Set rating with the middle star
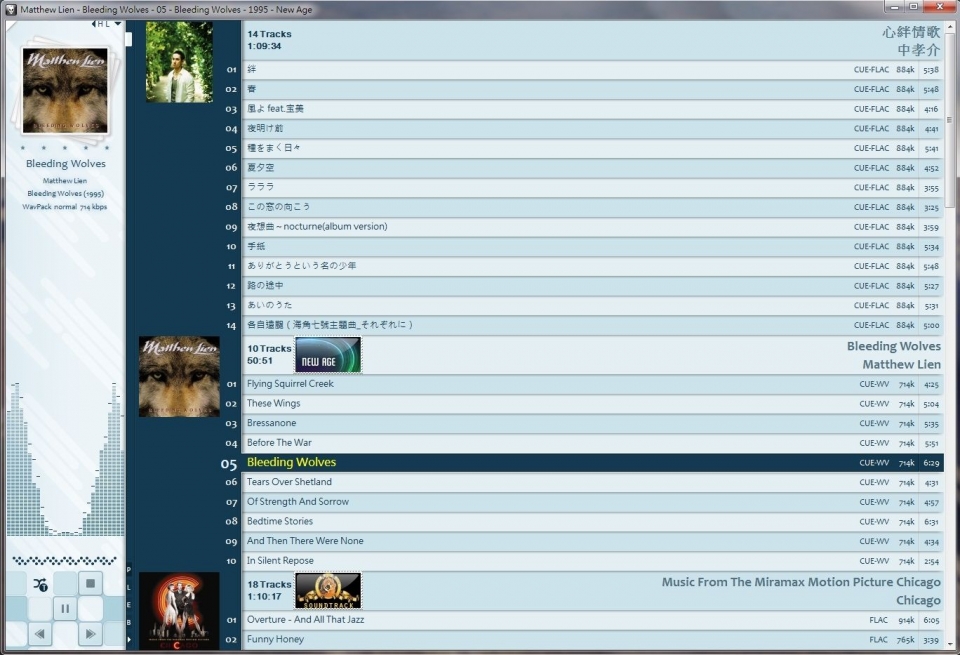This screenshot has width=960, height=655. coord(65,148)
